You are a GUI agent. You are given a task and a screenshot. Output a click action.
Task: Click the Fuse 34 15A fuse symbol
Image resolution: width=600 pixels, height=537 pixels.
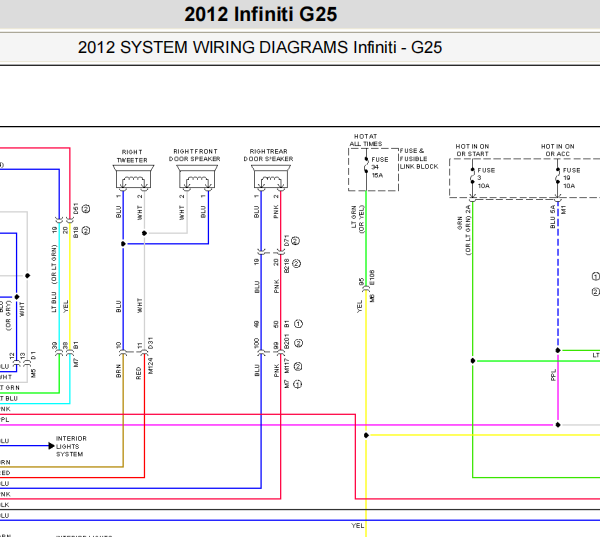click(366, 165)
